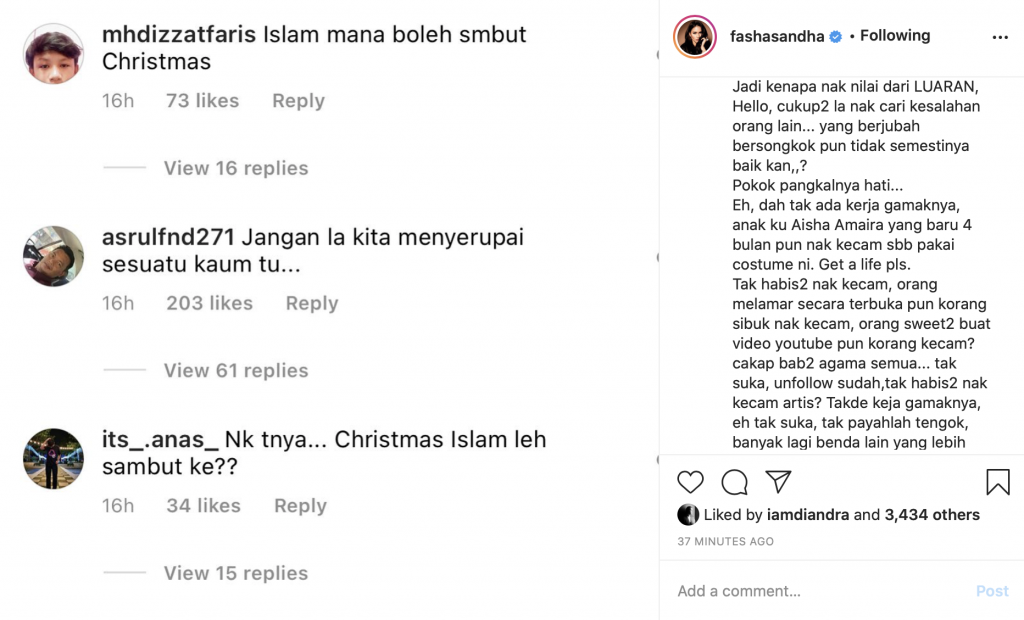Open the three-dot more options menu
Viewport: 1024px width, 620px height.
pyautogui.click(x=1000, y=37)
